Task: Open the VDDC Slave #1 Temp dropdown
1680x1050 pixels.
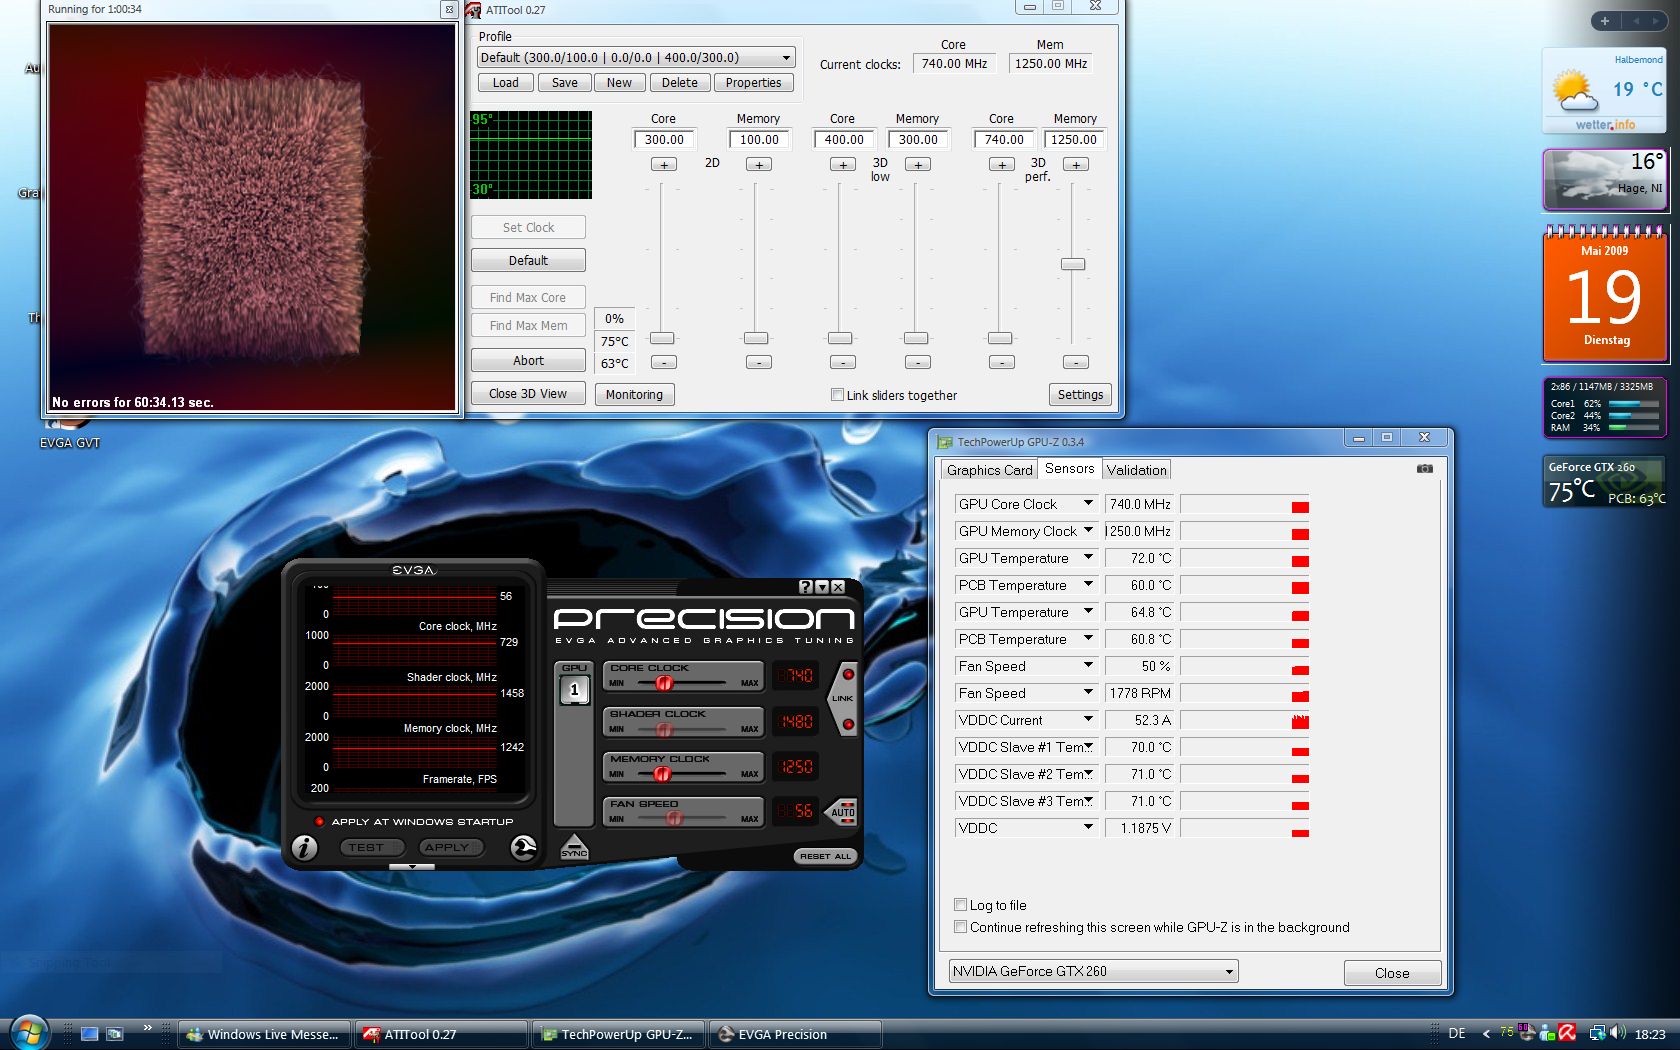Action: (1088, 747)
